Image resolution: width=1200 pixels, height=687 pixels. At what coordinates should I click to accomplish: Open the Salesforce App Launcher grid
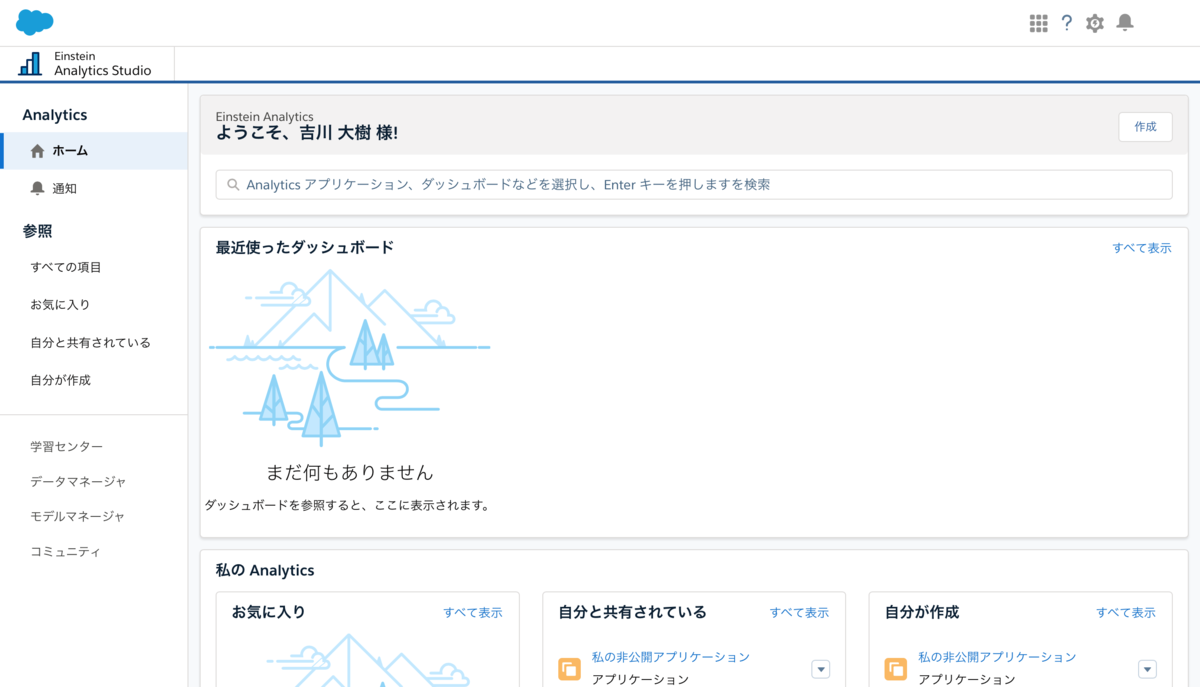click(1038, 22)
